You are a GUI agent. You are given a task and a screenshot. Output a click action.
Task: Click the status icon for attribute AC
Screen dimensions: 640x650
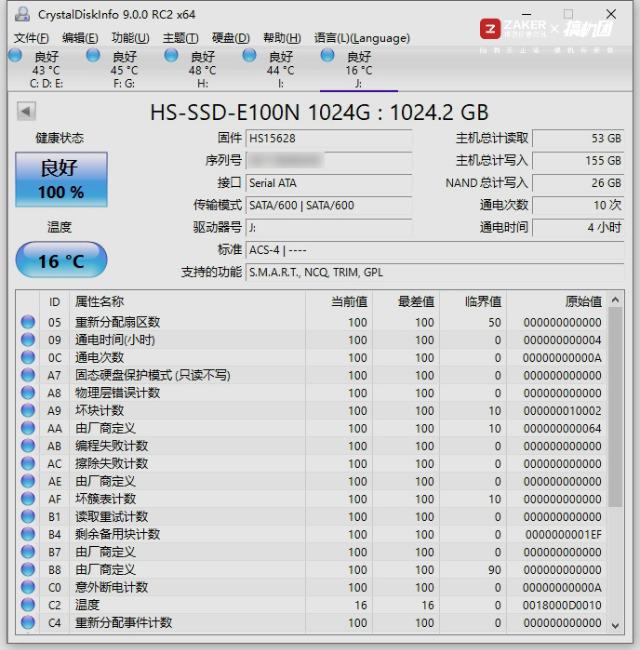pos(28,463)
